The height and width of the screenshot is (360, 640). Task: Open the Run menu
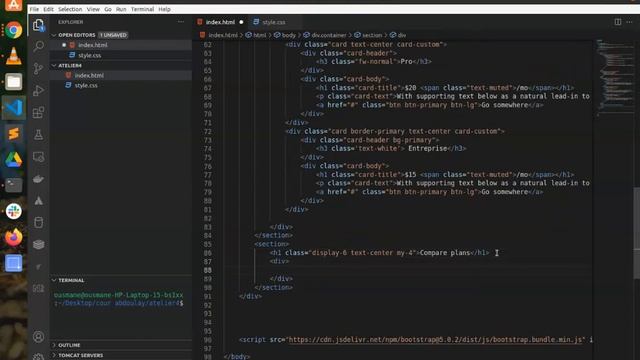(121, 9)
